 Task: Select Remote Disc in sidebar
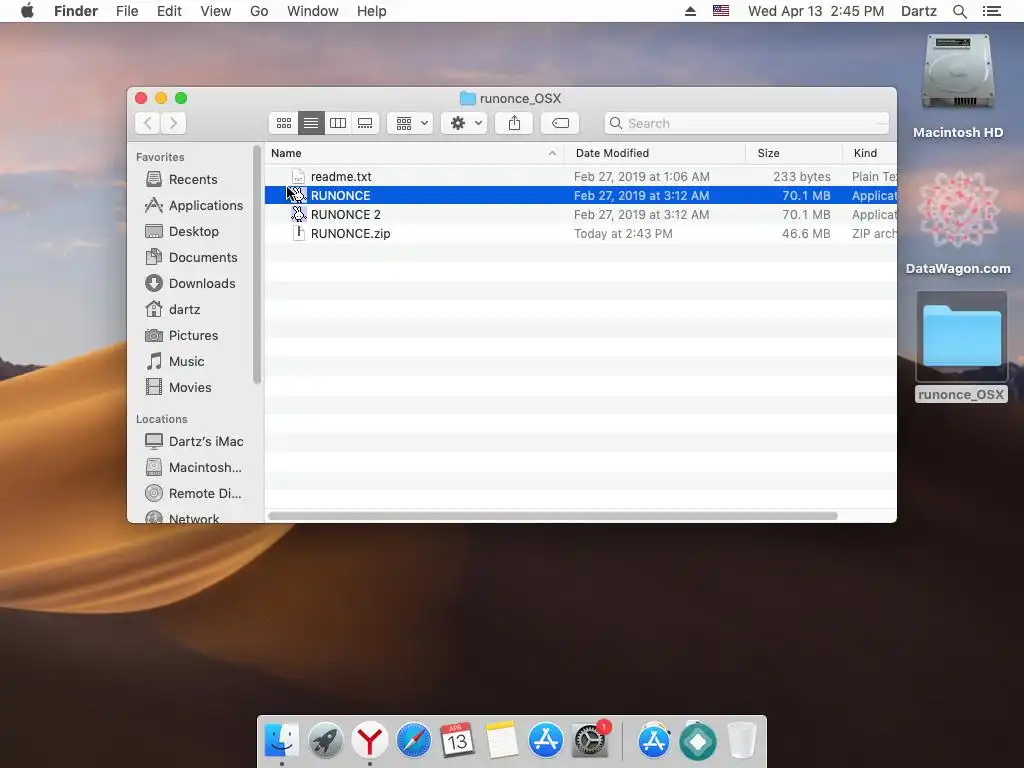(x=193, y=494)
